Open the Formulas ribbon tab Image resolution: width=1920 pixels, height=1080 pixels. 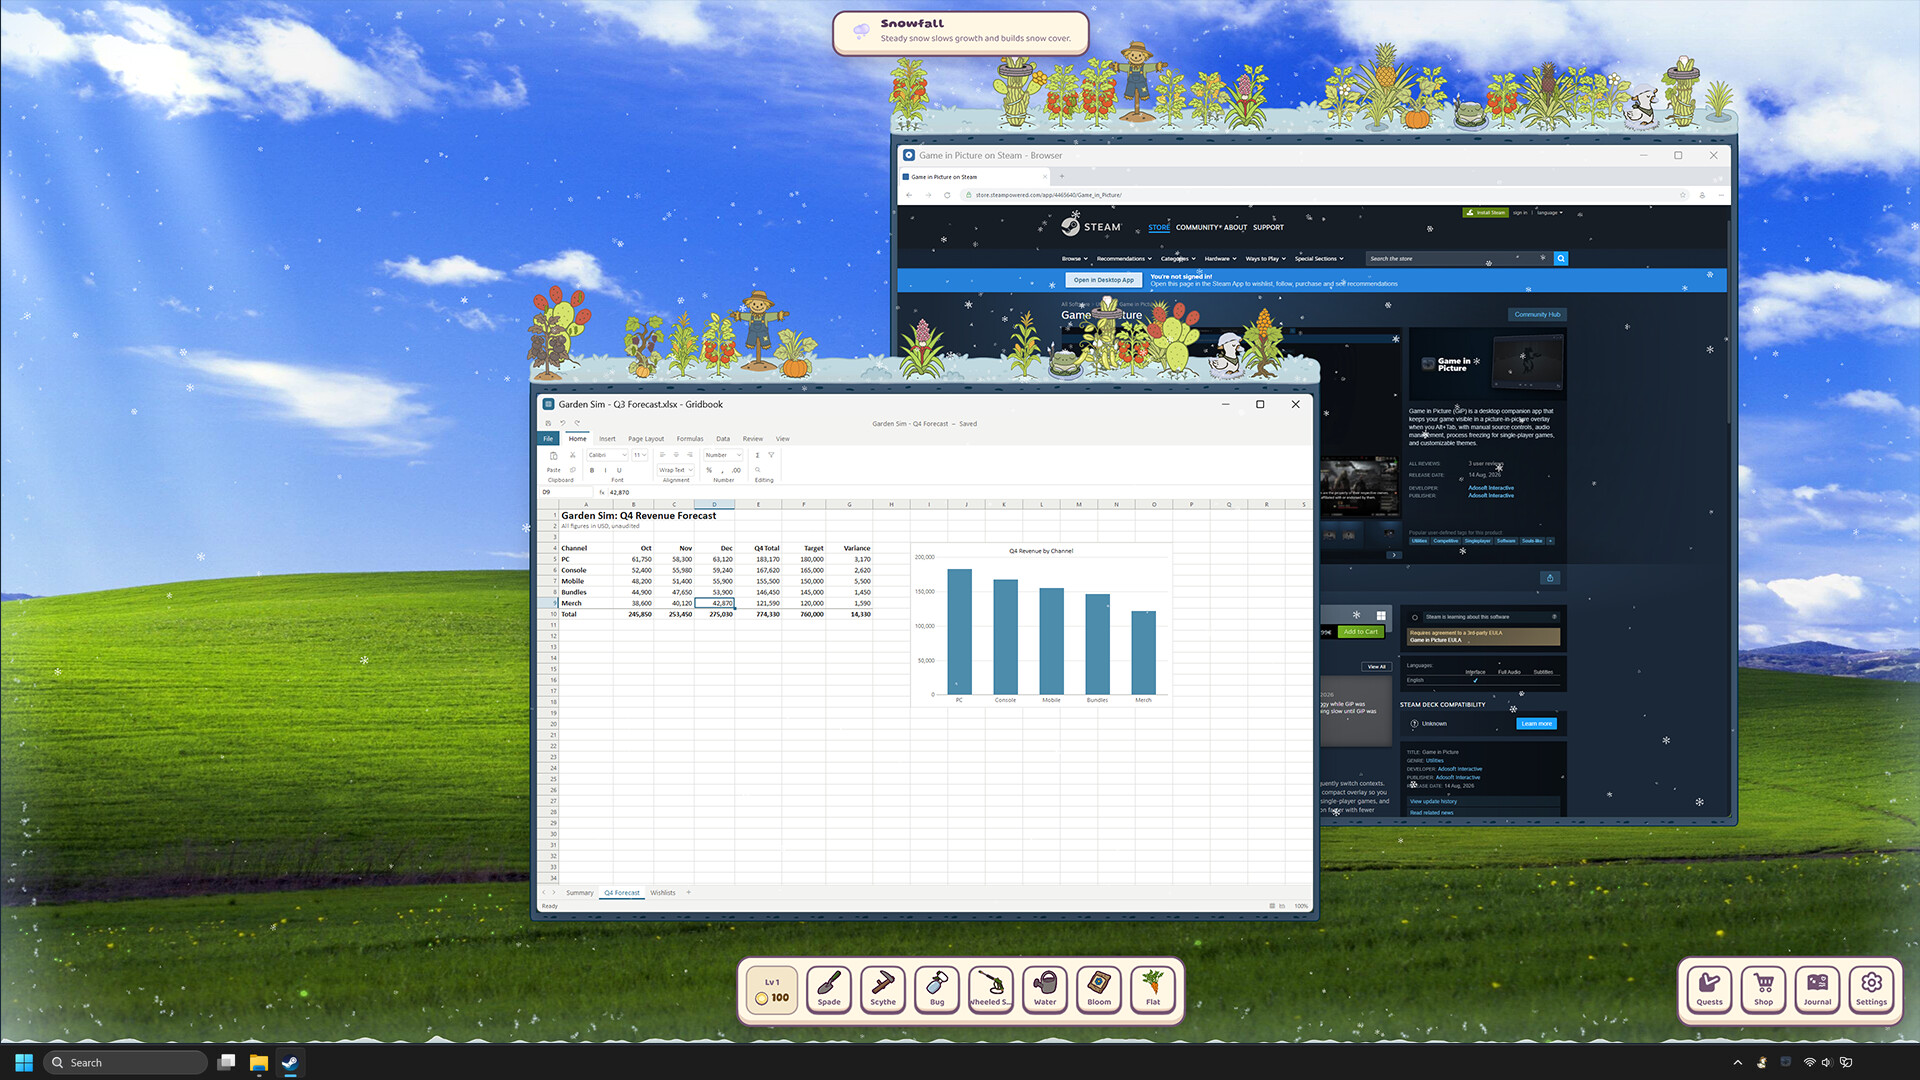coord(690,439)
